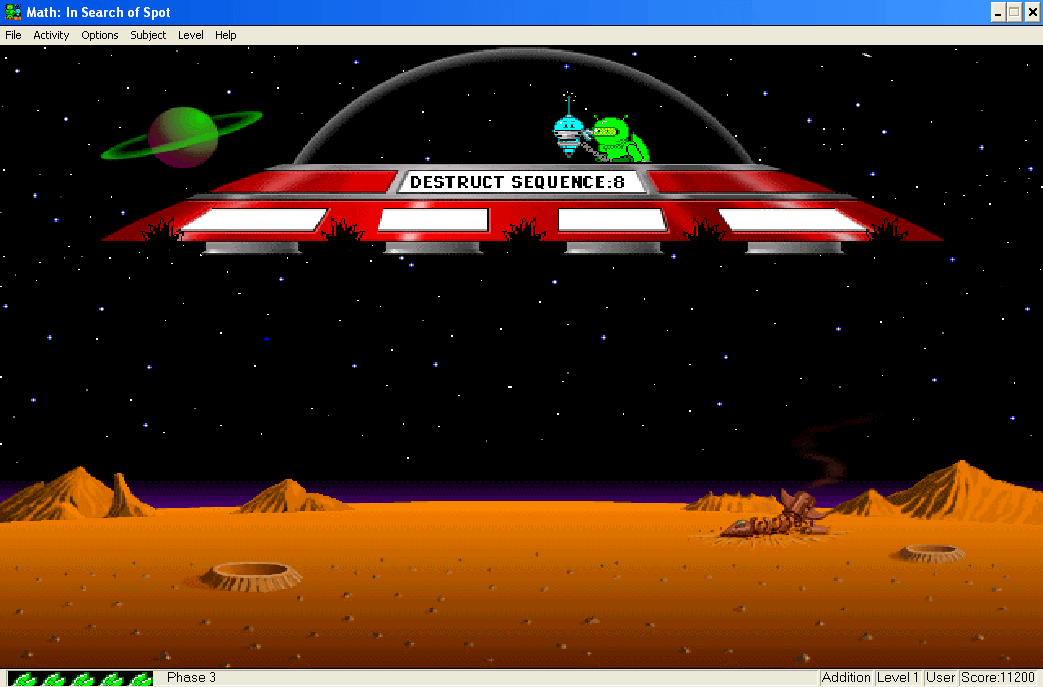
Task: Click the green alien in the spaceship dome
Action: click(619, 139)
